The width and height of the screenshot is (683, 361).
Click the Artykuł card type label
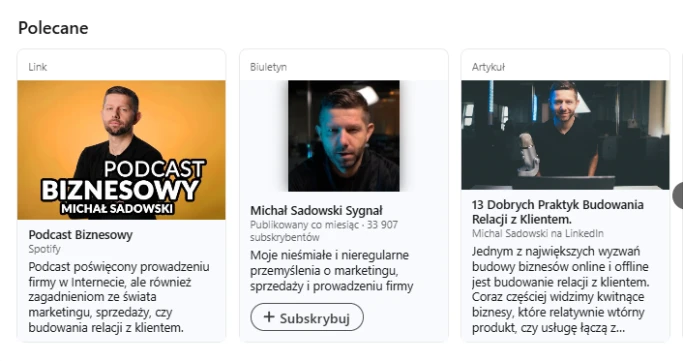[x=488, y=67]
